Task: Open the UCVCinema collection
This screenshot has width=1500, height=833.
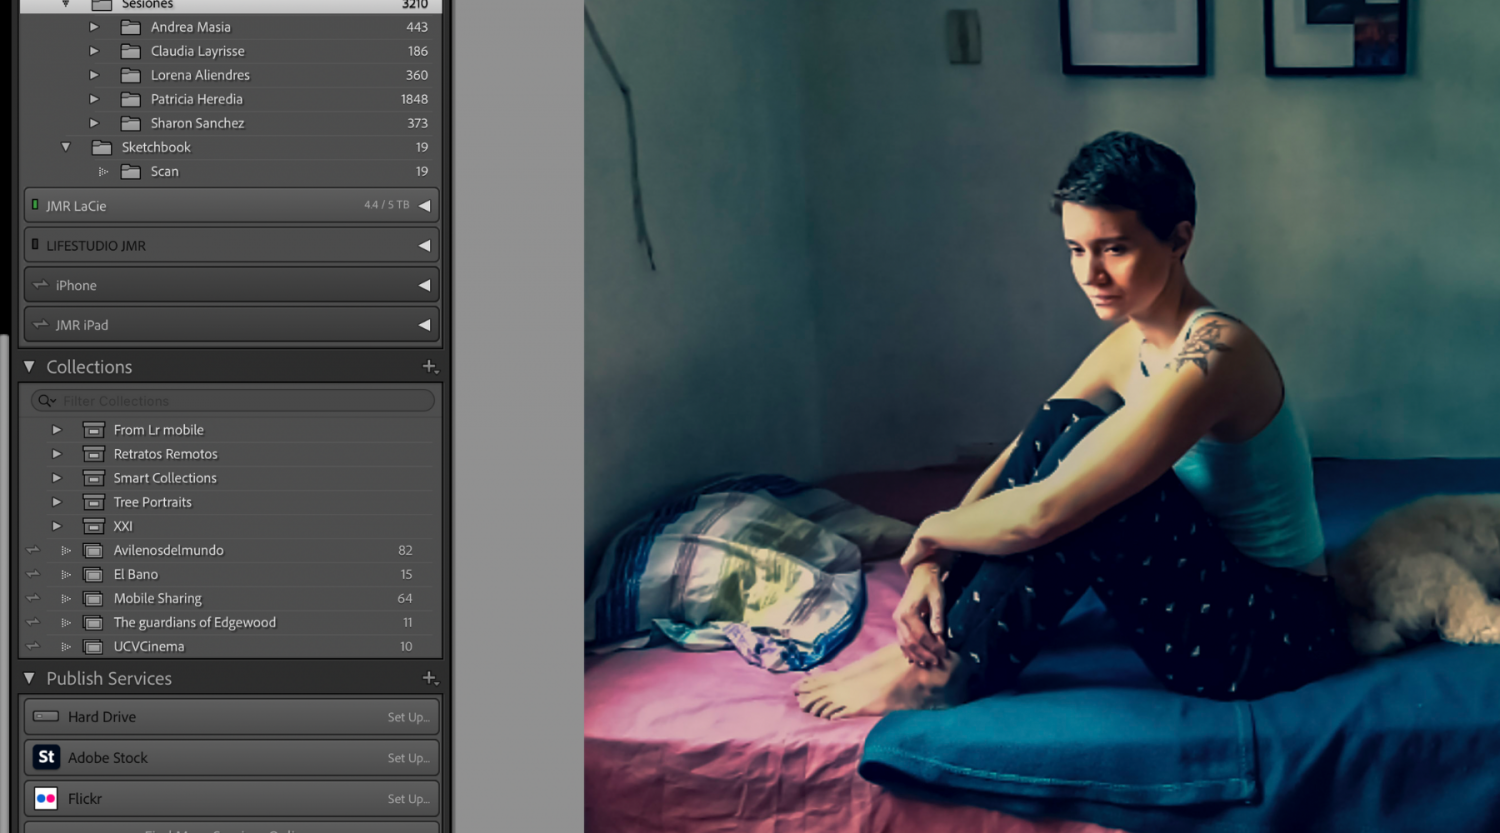Action: point(149,646)
